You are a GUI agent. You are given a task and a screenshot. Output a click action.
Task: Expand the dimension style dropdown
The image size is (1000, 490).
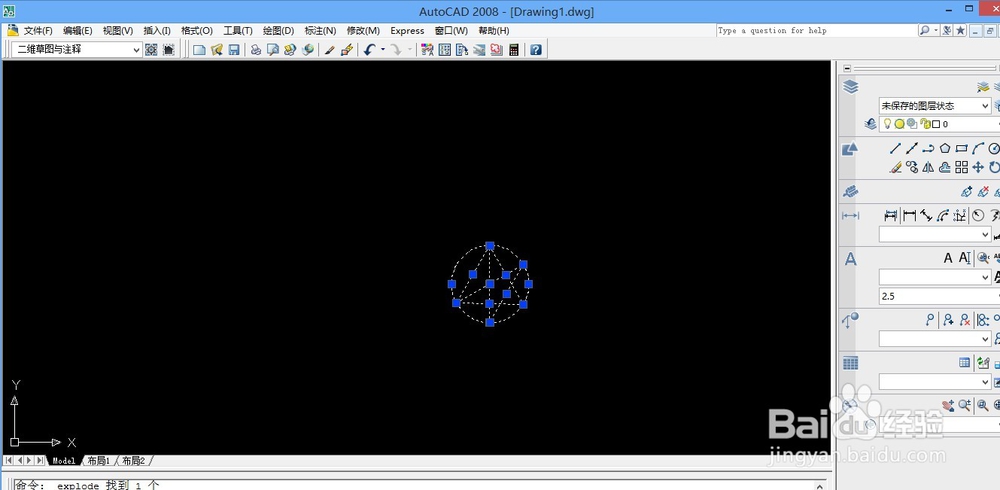(986, 235)
